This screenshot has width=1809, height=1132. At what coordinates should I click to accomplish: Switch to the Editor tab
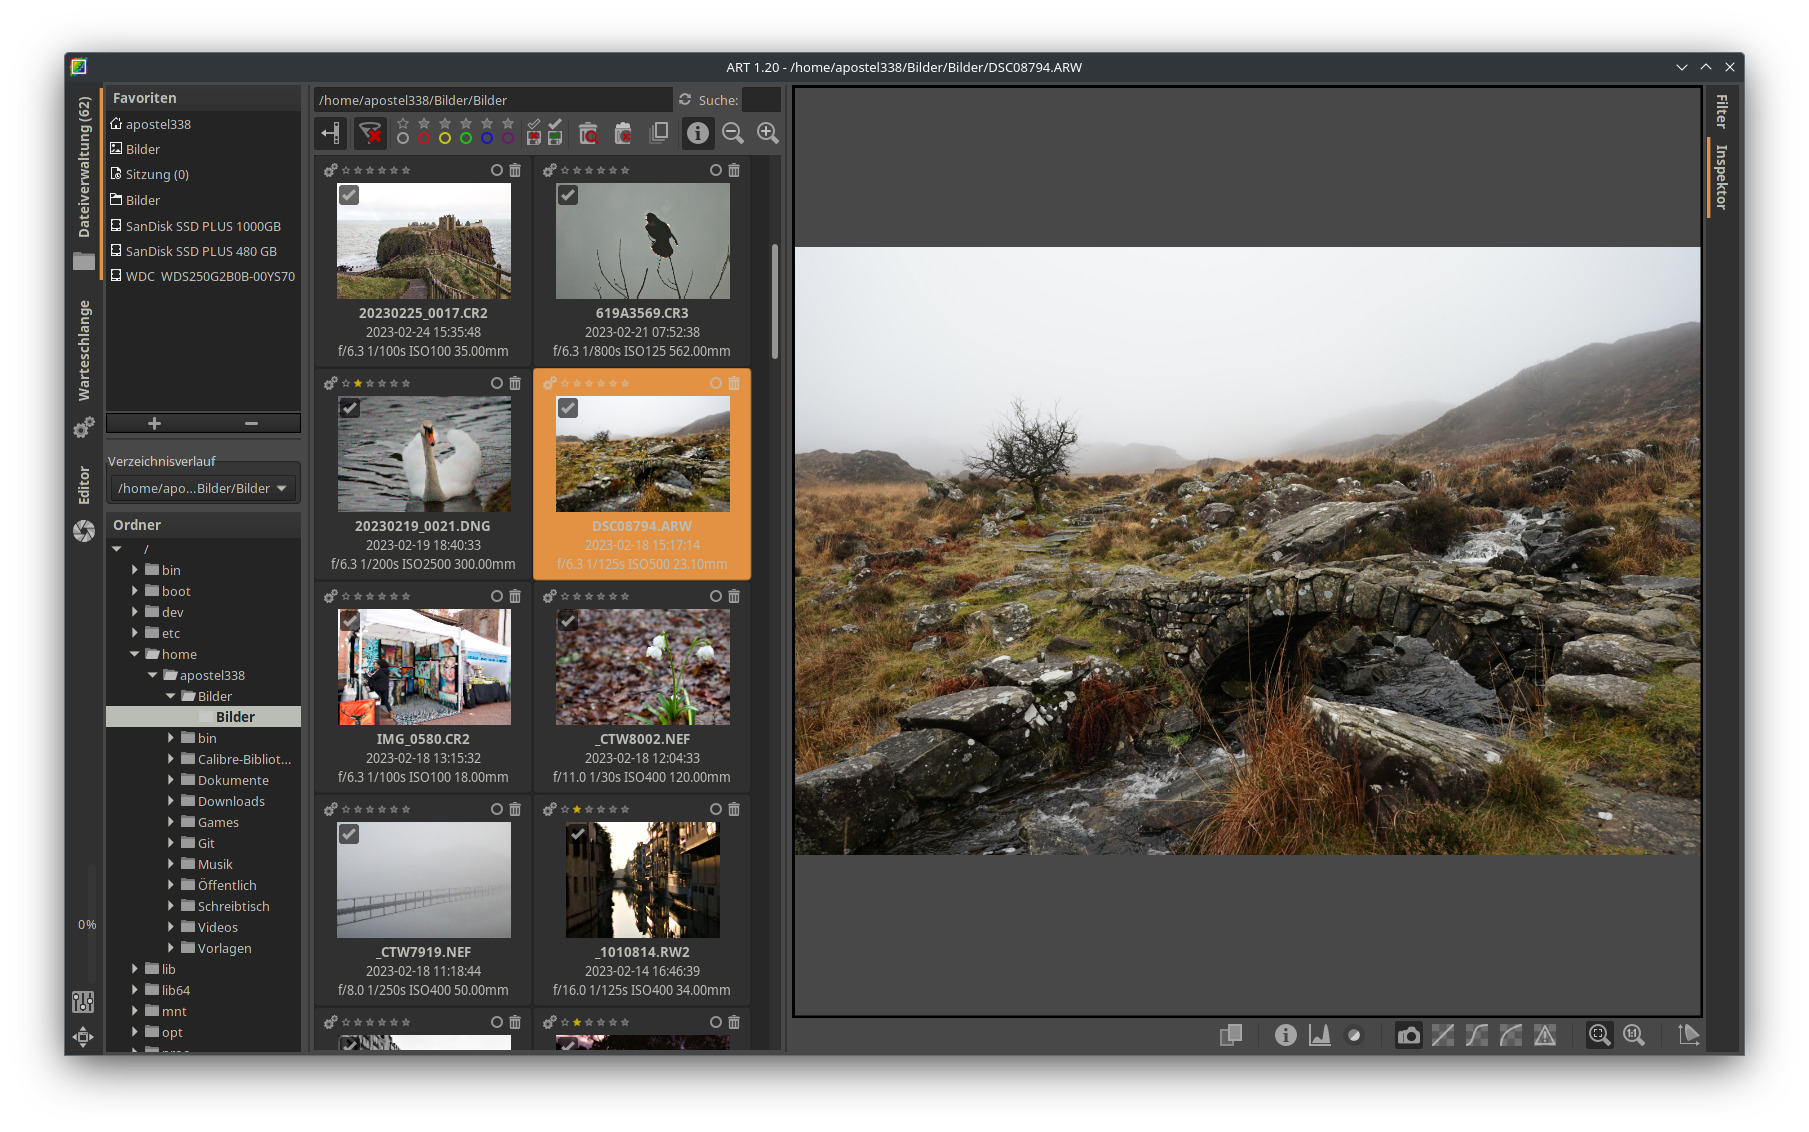point(84,485)
